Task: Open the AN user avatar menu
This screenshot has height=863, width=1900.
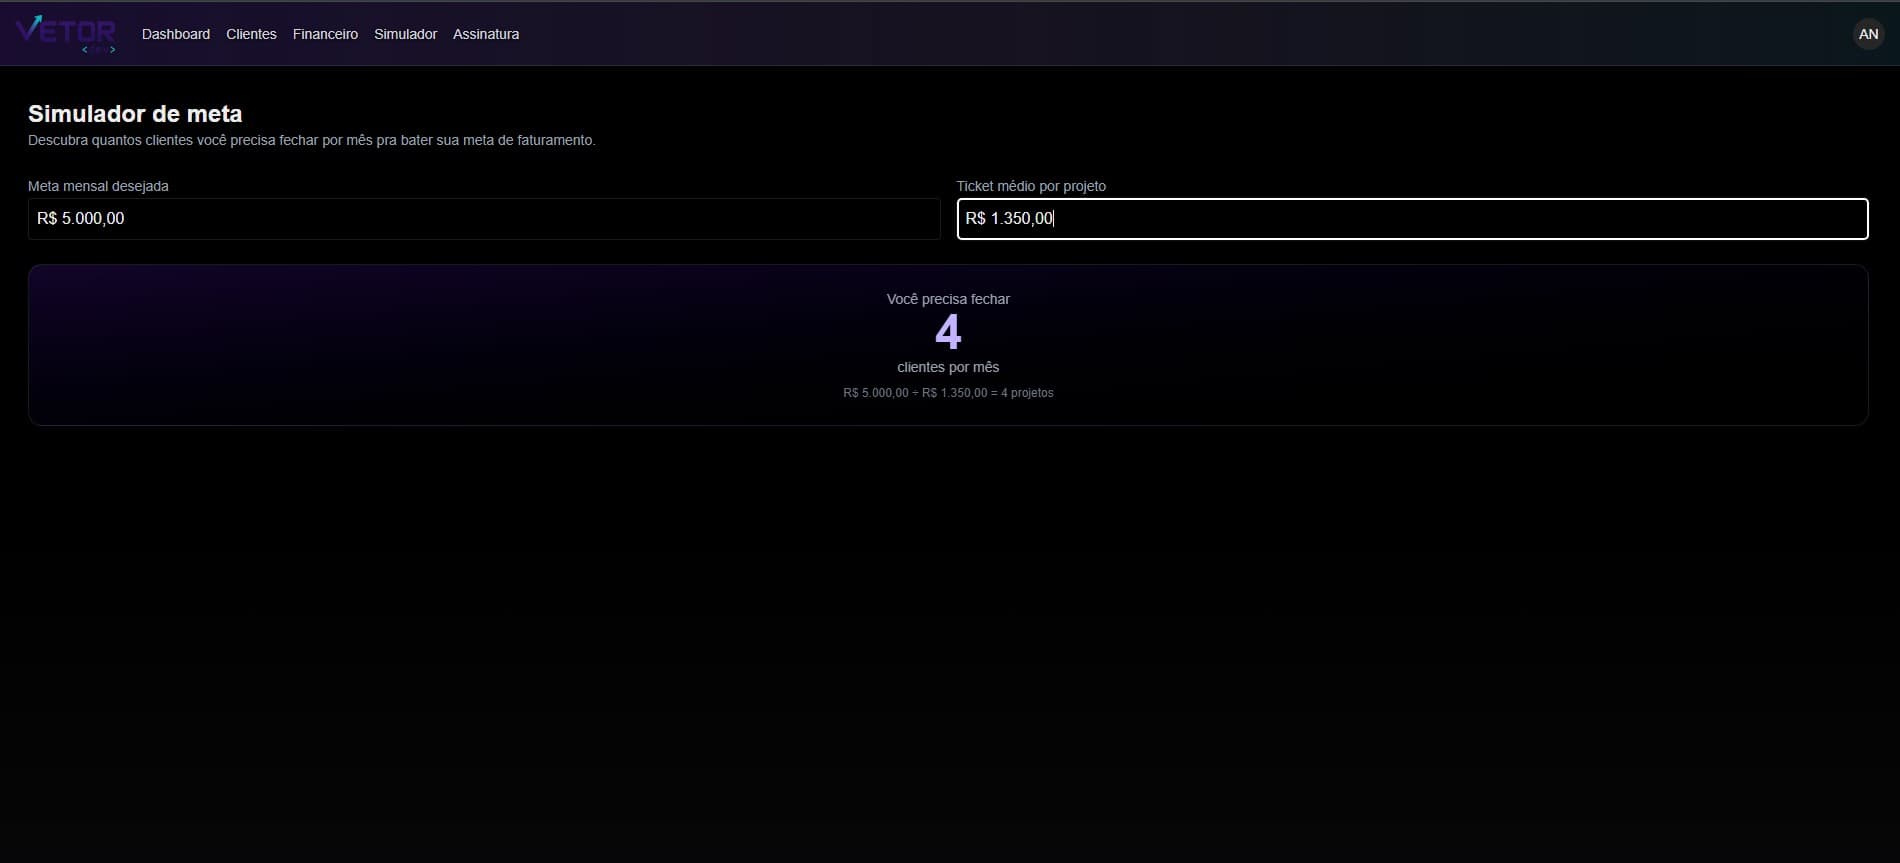Action: point(1868,34)
